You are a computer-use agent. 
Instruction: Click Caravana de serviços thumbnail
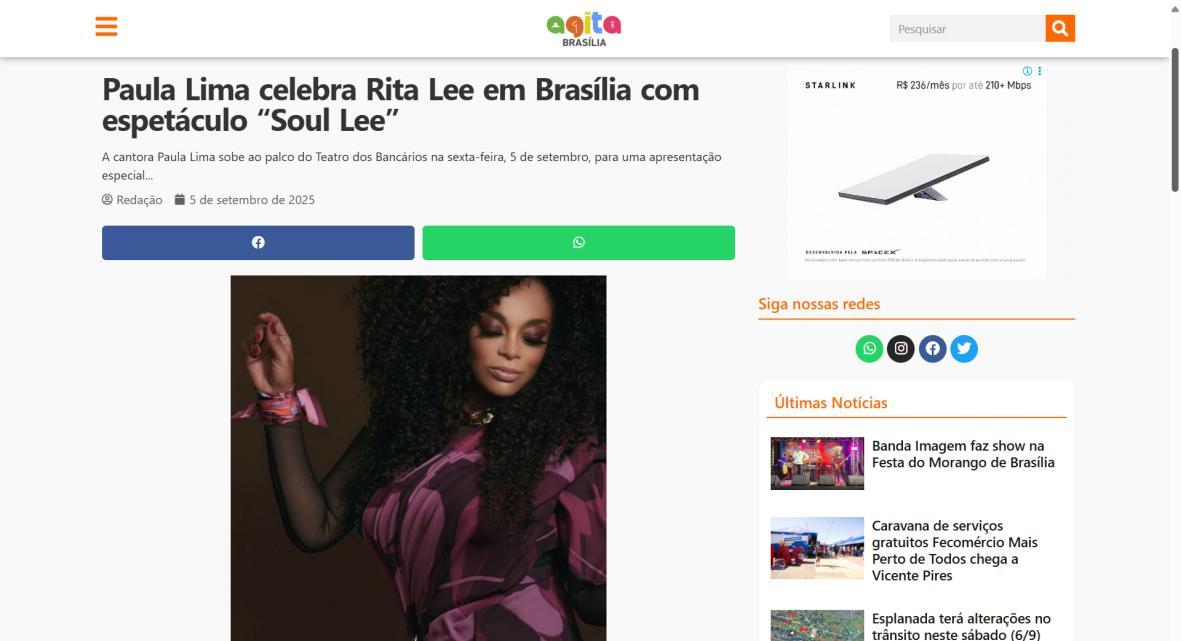[817, 548]
